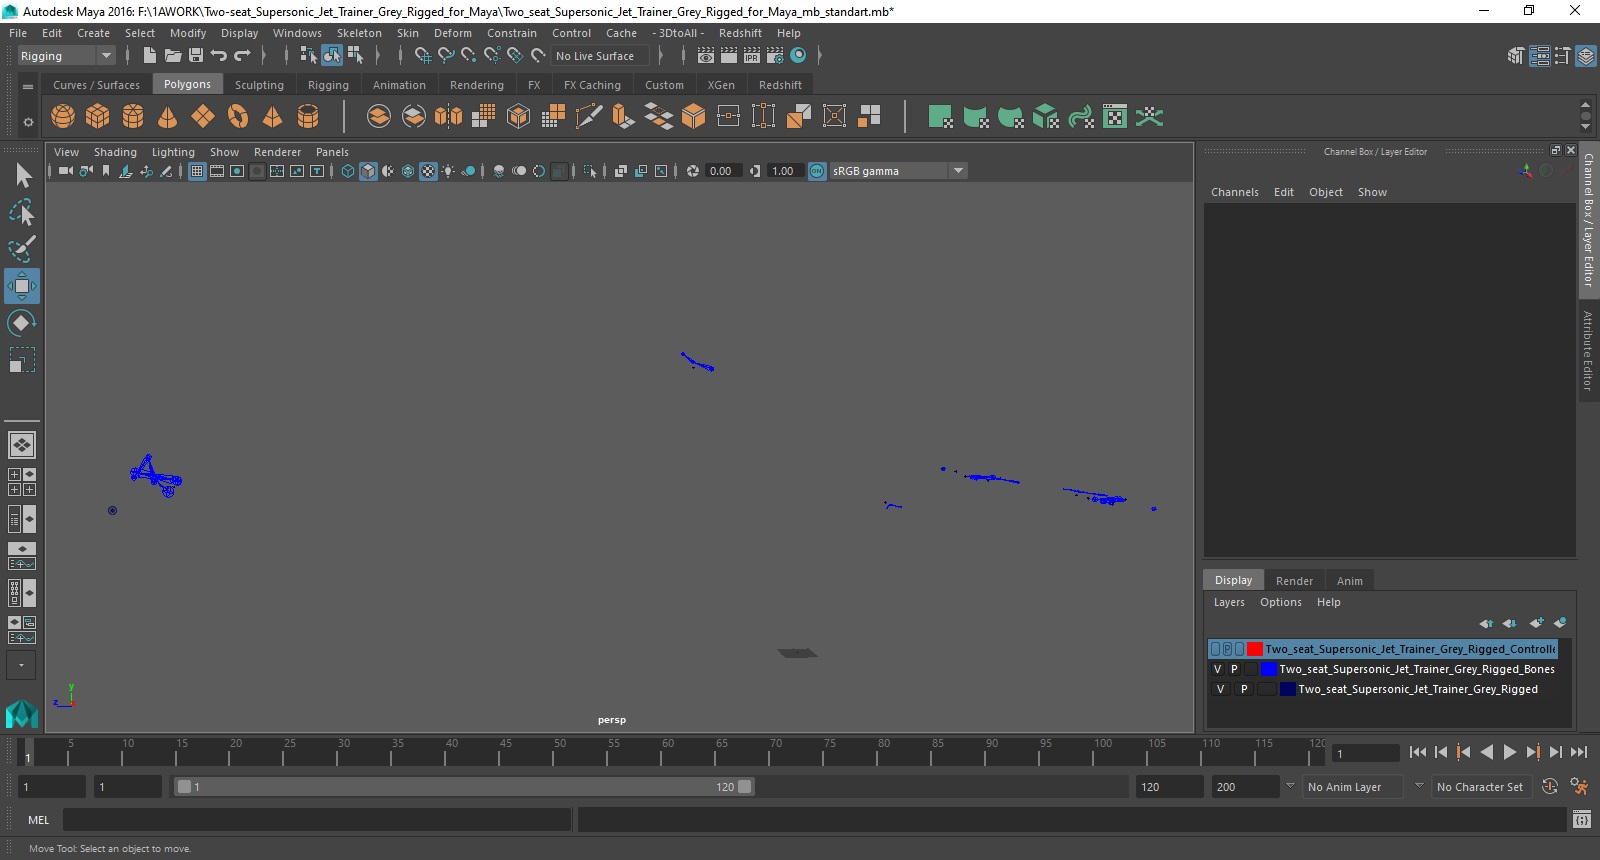Activate the Rotate tool in toolbox

[22, 322]
